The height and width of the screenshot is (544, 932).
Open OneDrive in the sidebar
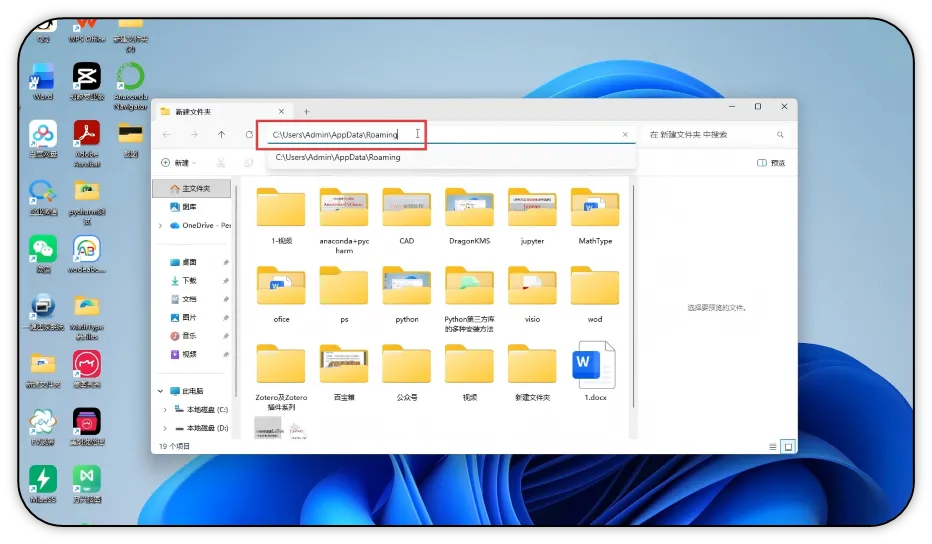pos(200,226)
